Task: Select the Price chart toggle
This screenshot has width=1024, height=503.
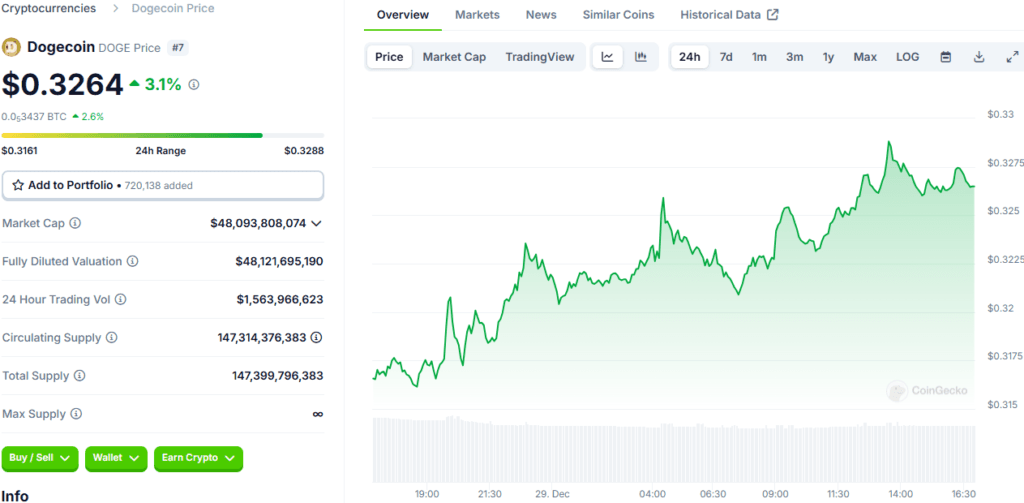Action: point(389,57)
